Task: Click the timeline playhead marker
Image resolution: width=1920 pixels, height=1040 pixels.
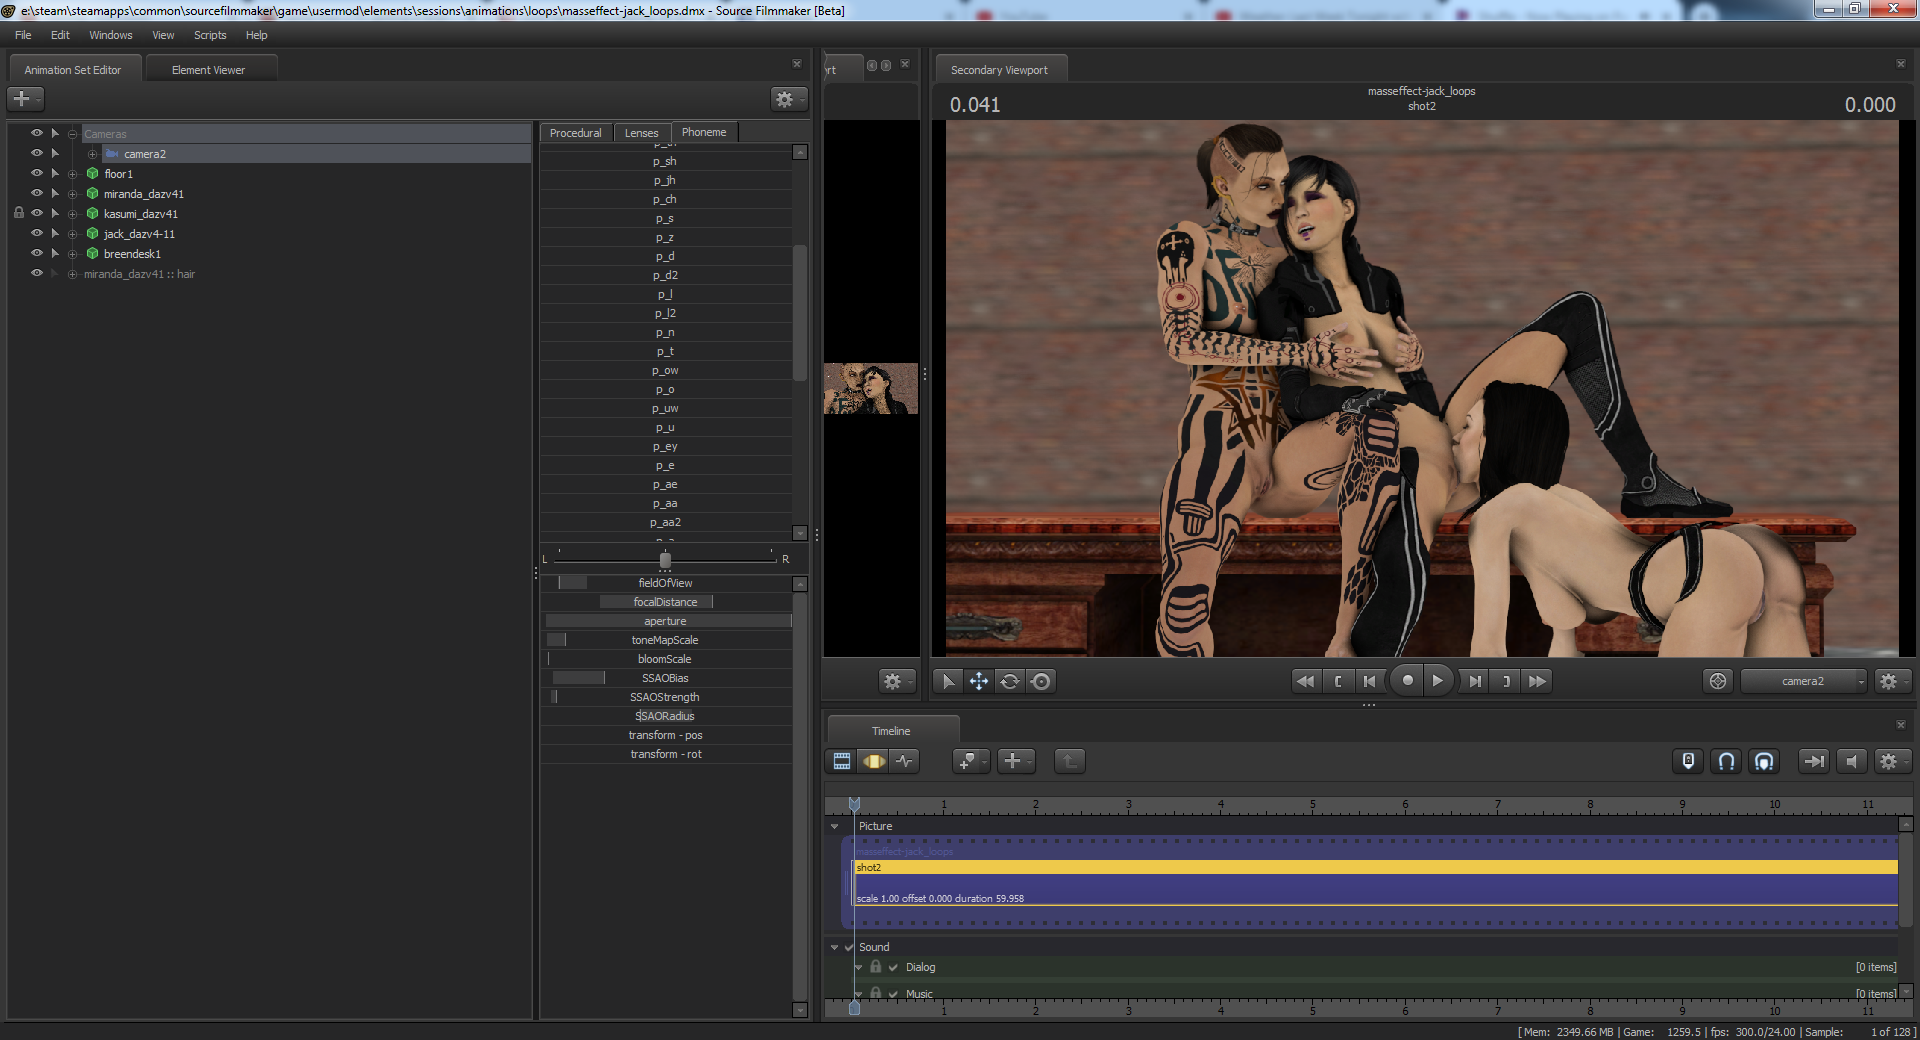Action: [854, 804]
